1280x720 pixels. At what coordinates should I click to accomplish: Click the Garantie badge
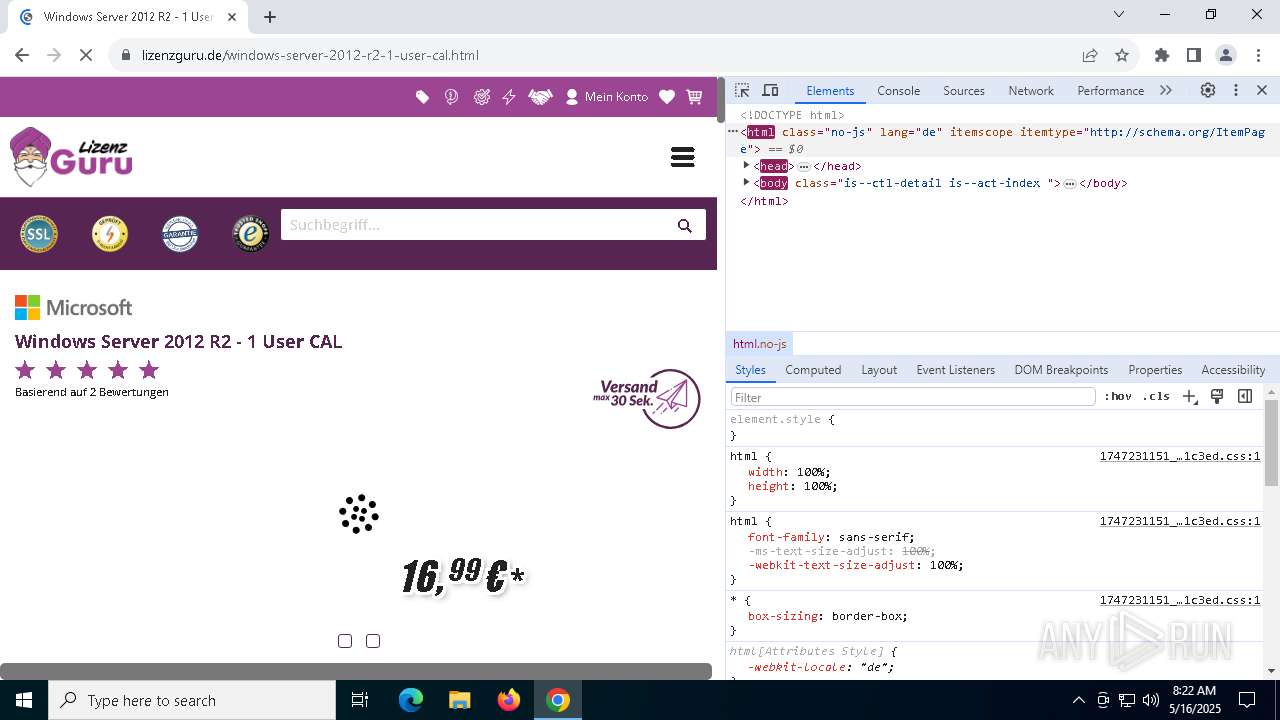180,234
